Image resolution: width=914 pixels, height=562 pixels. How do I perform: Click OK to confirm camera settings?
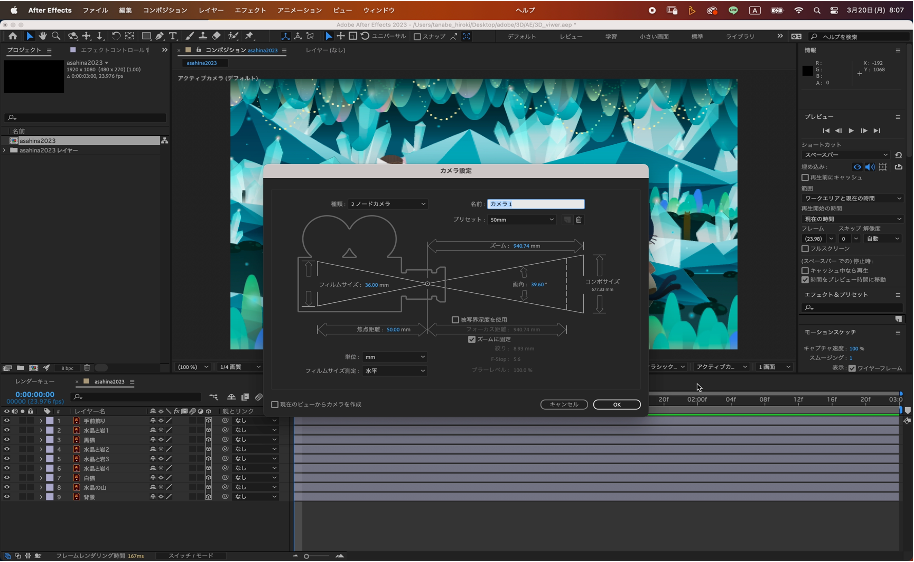coord(616,404)
